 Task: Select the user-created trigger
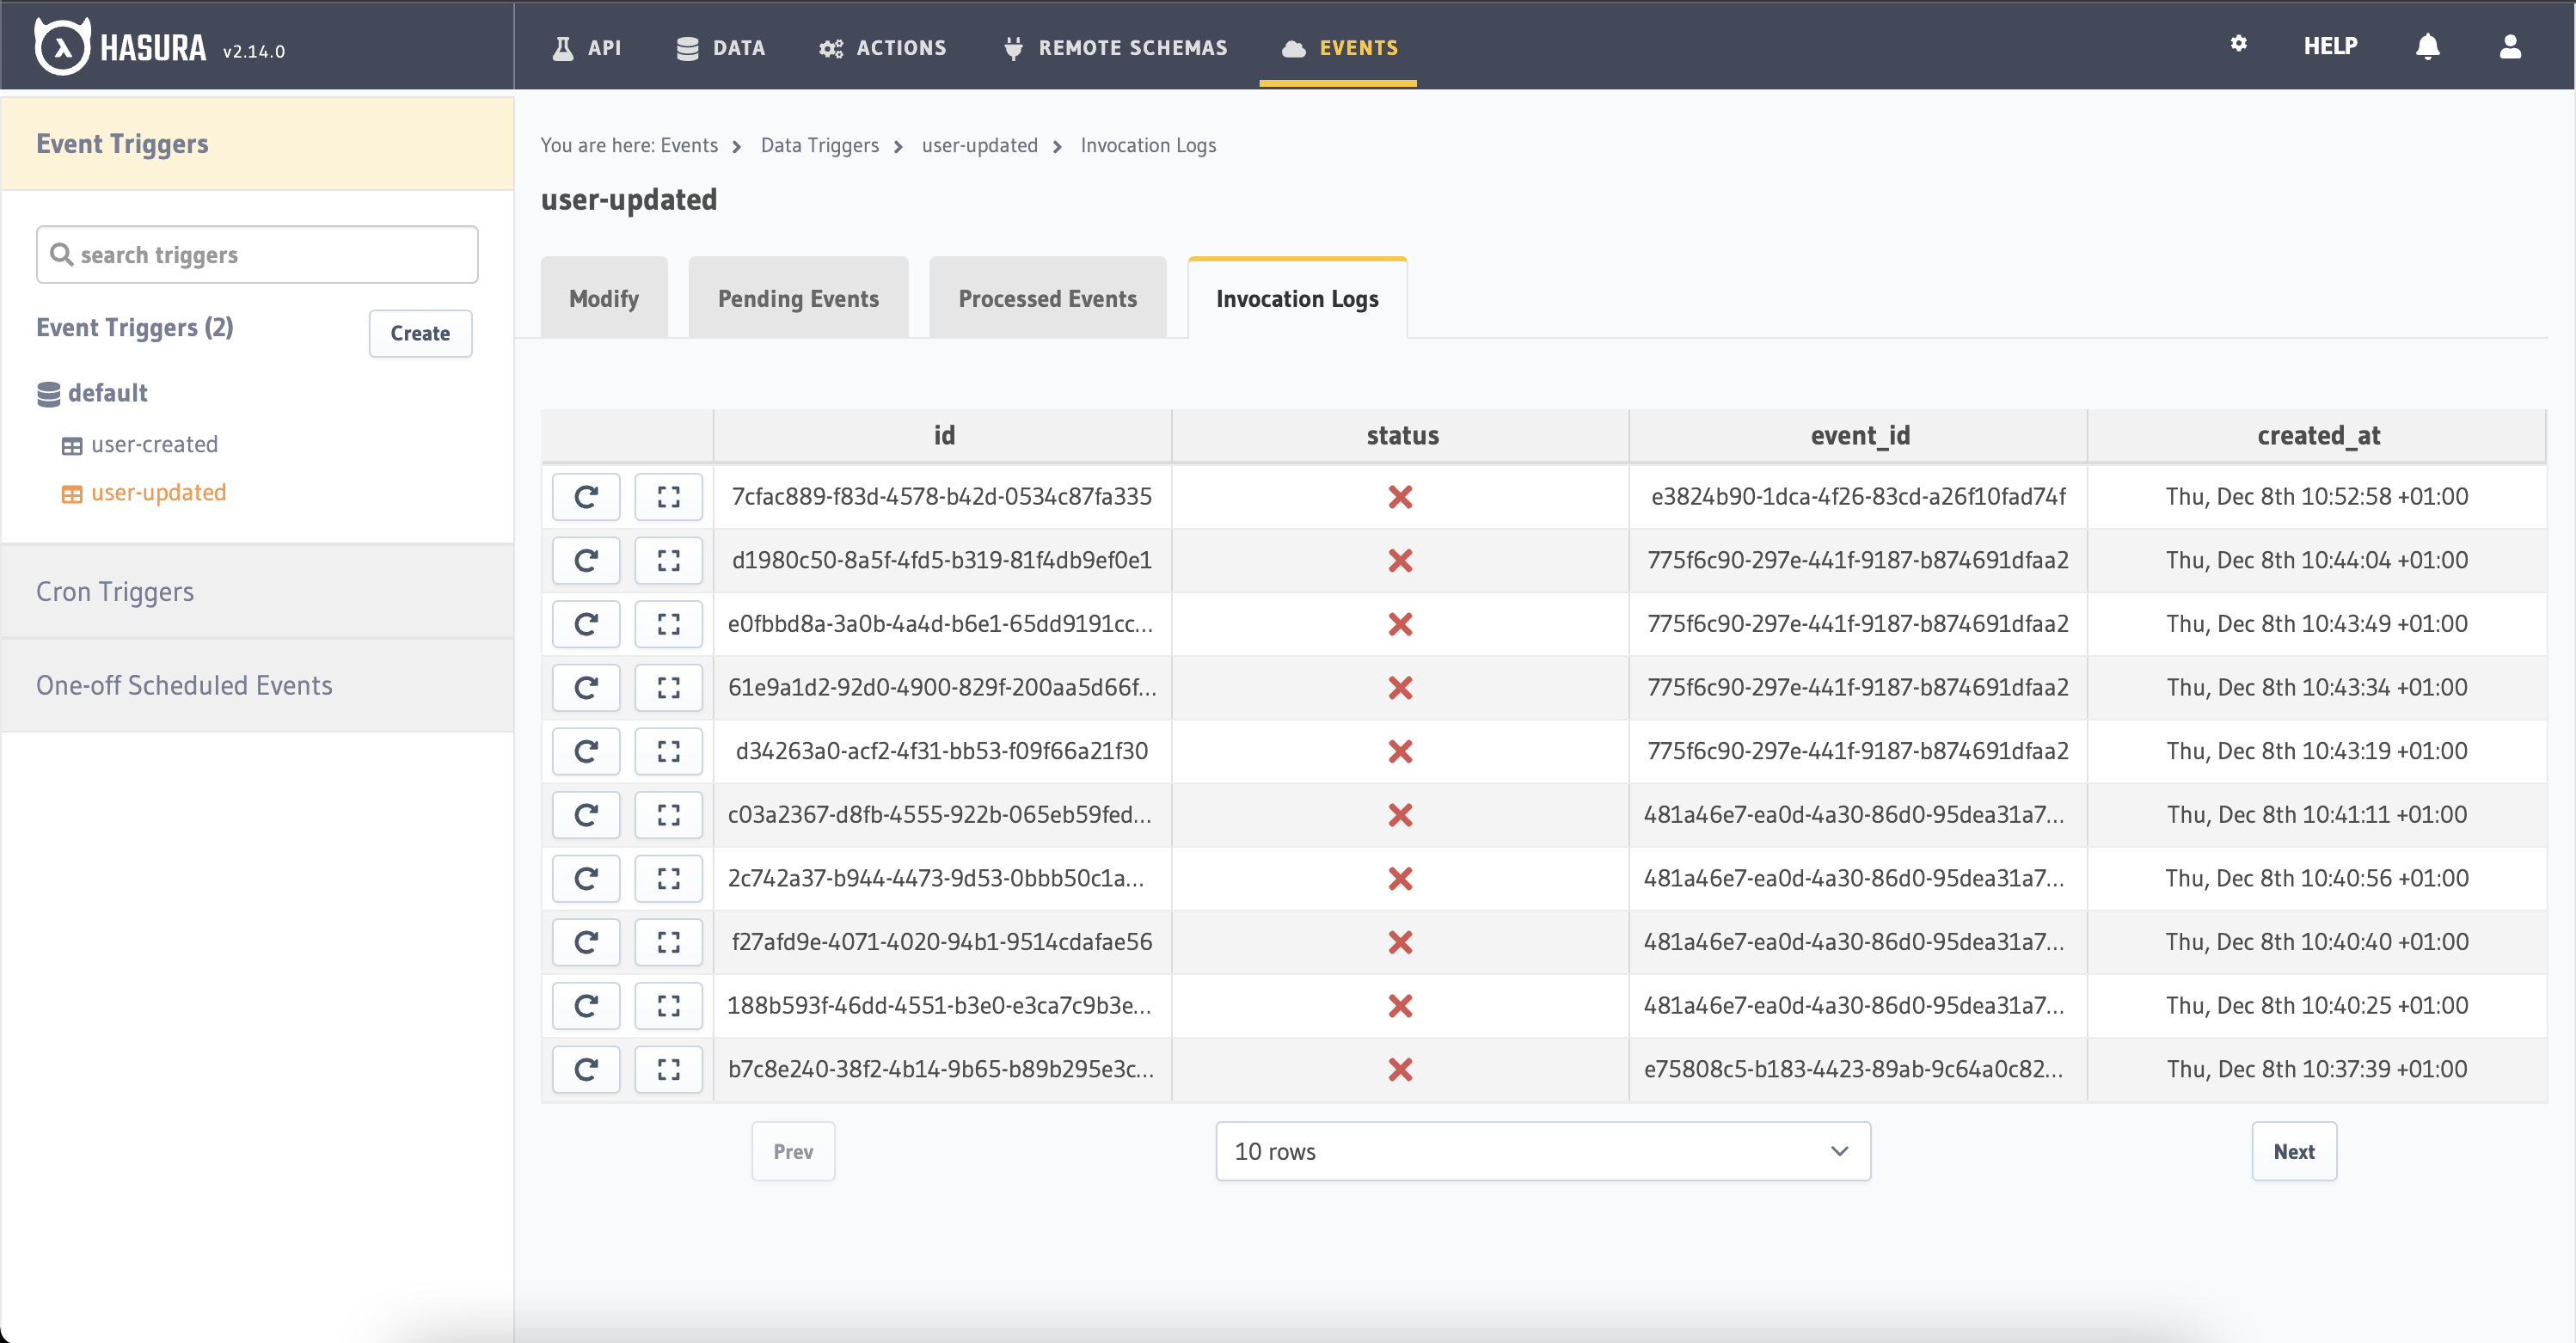tap(153, 444)
